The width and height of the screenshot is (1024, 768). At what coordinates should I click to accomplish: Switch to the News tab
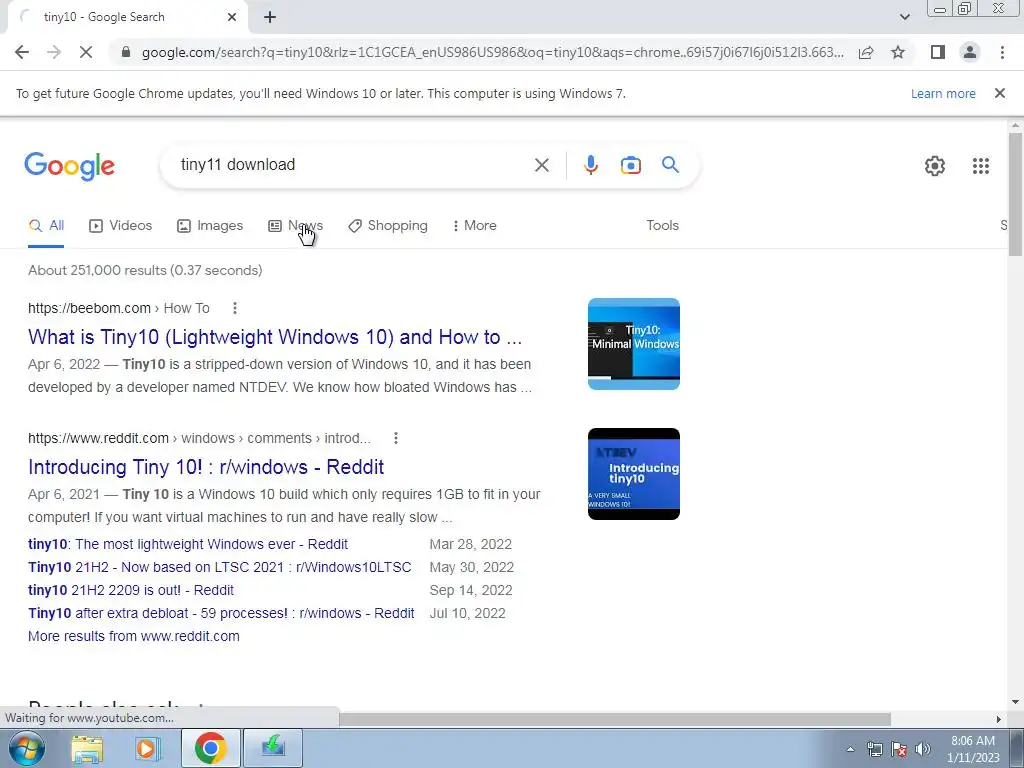(x=295, y=226)
